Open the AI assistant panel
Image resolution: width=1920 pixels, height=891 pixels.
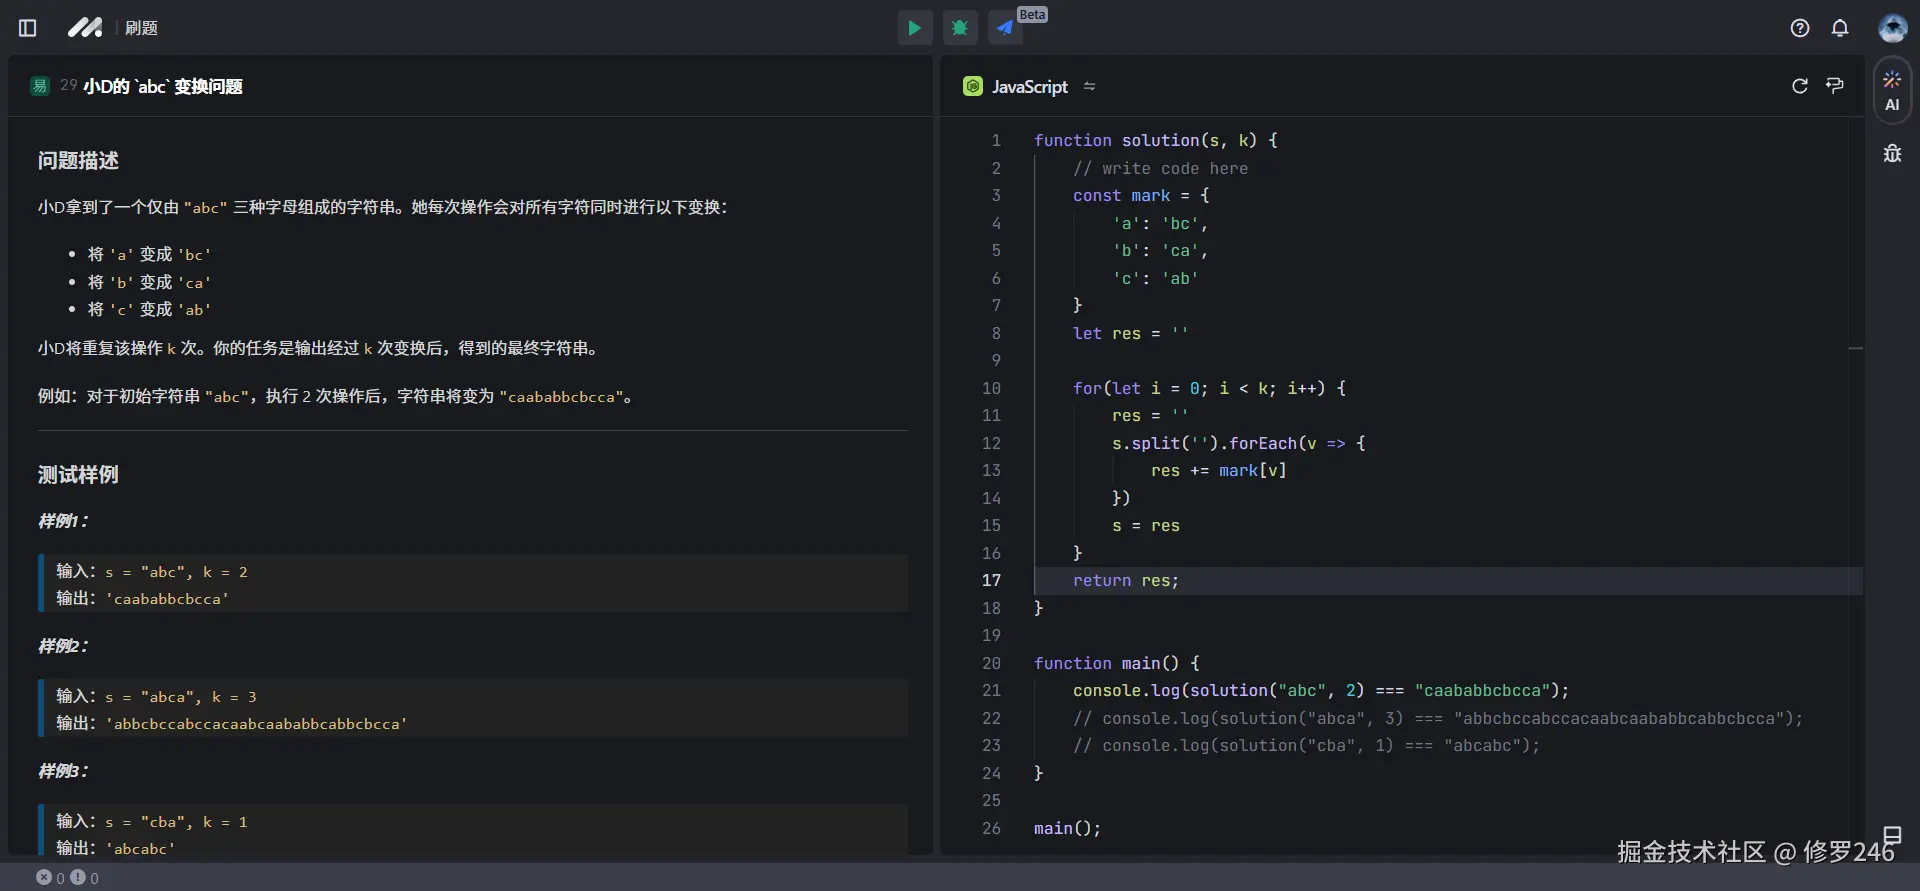click(1892, 91)
